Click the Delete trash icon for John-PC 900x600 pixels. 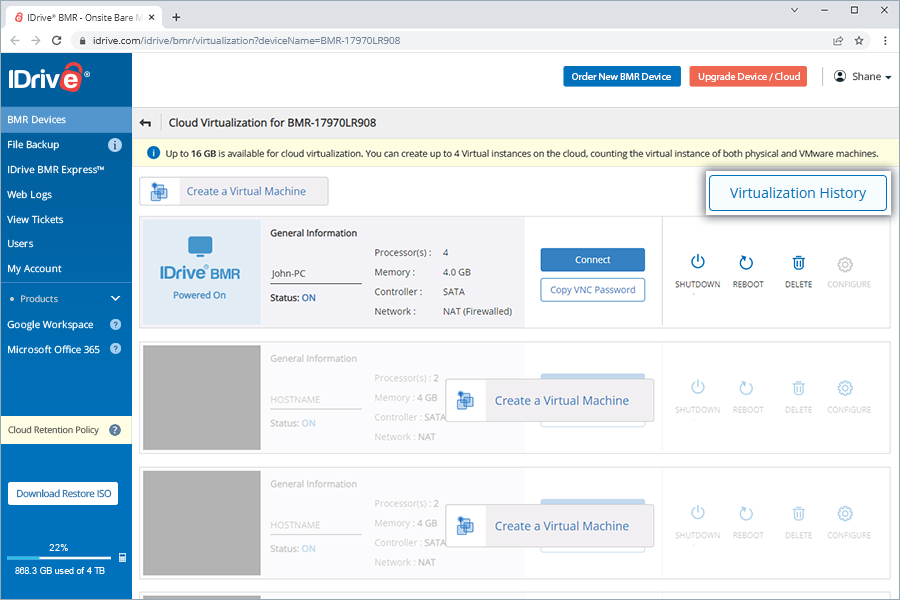(x=798, y=263)
